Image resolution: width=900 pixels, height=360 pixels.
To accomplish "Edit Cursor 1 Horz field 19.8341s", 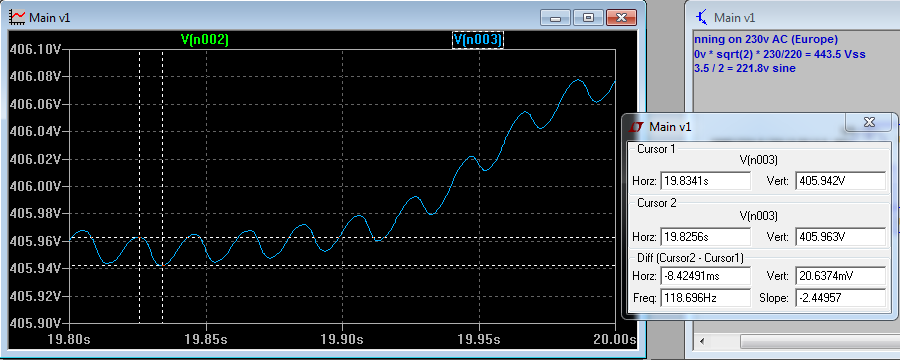I will pyautogui.click(x=705, y=181).
